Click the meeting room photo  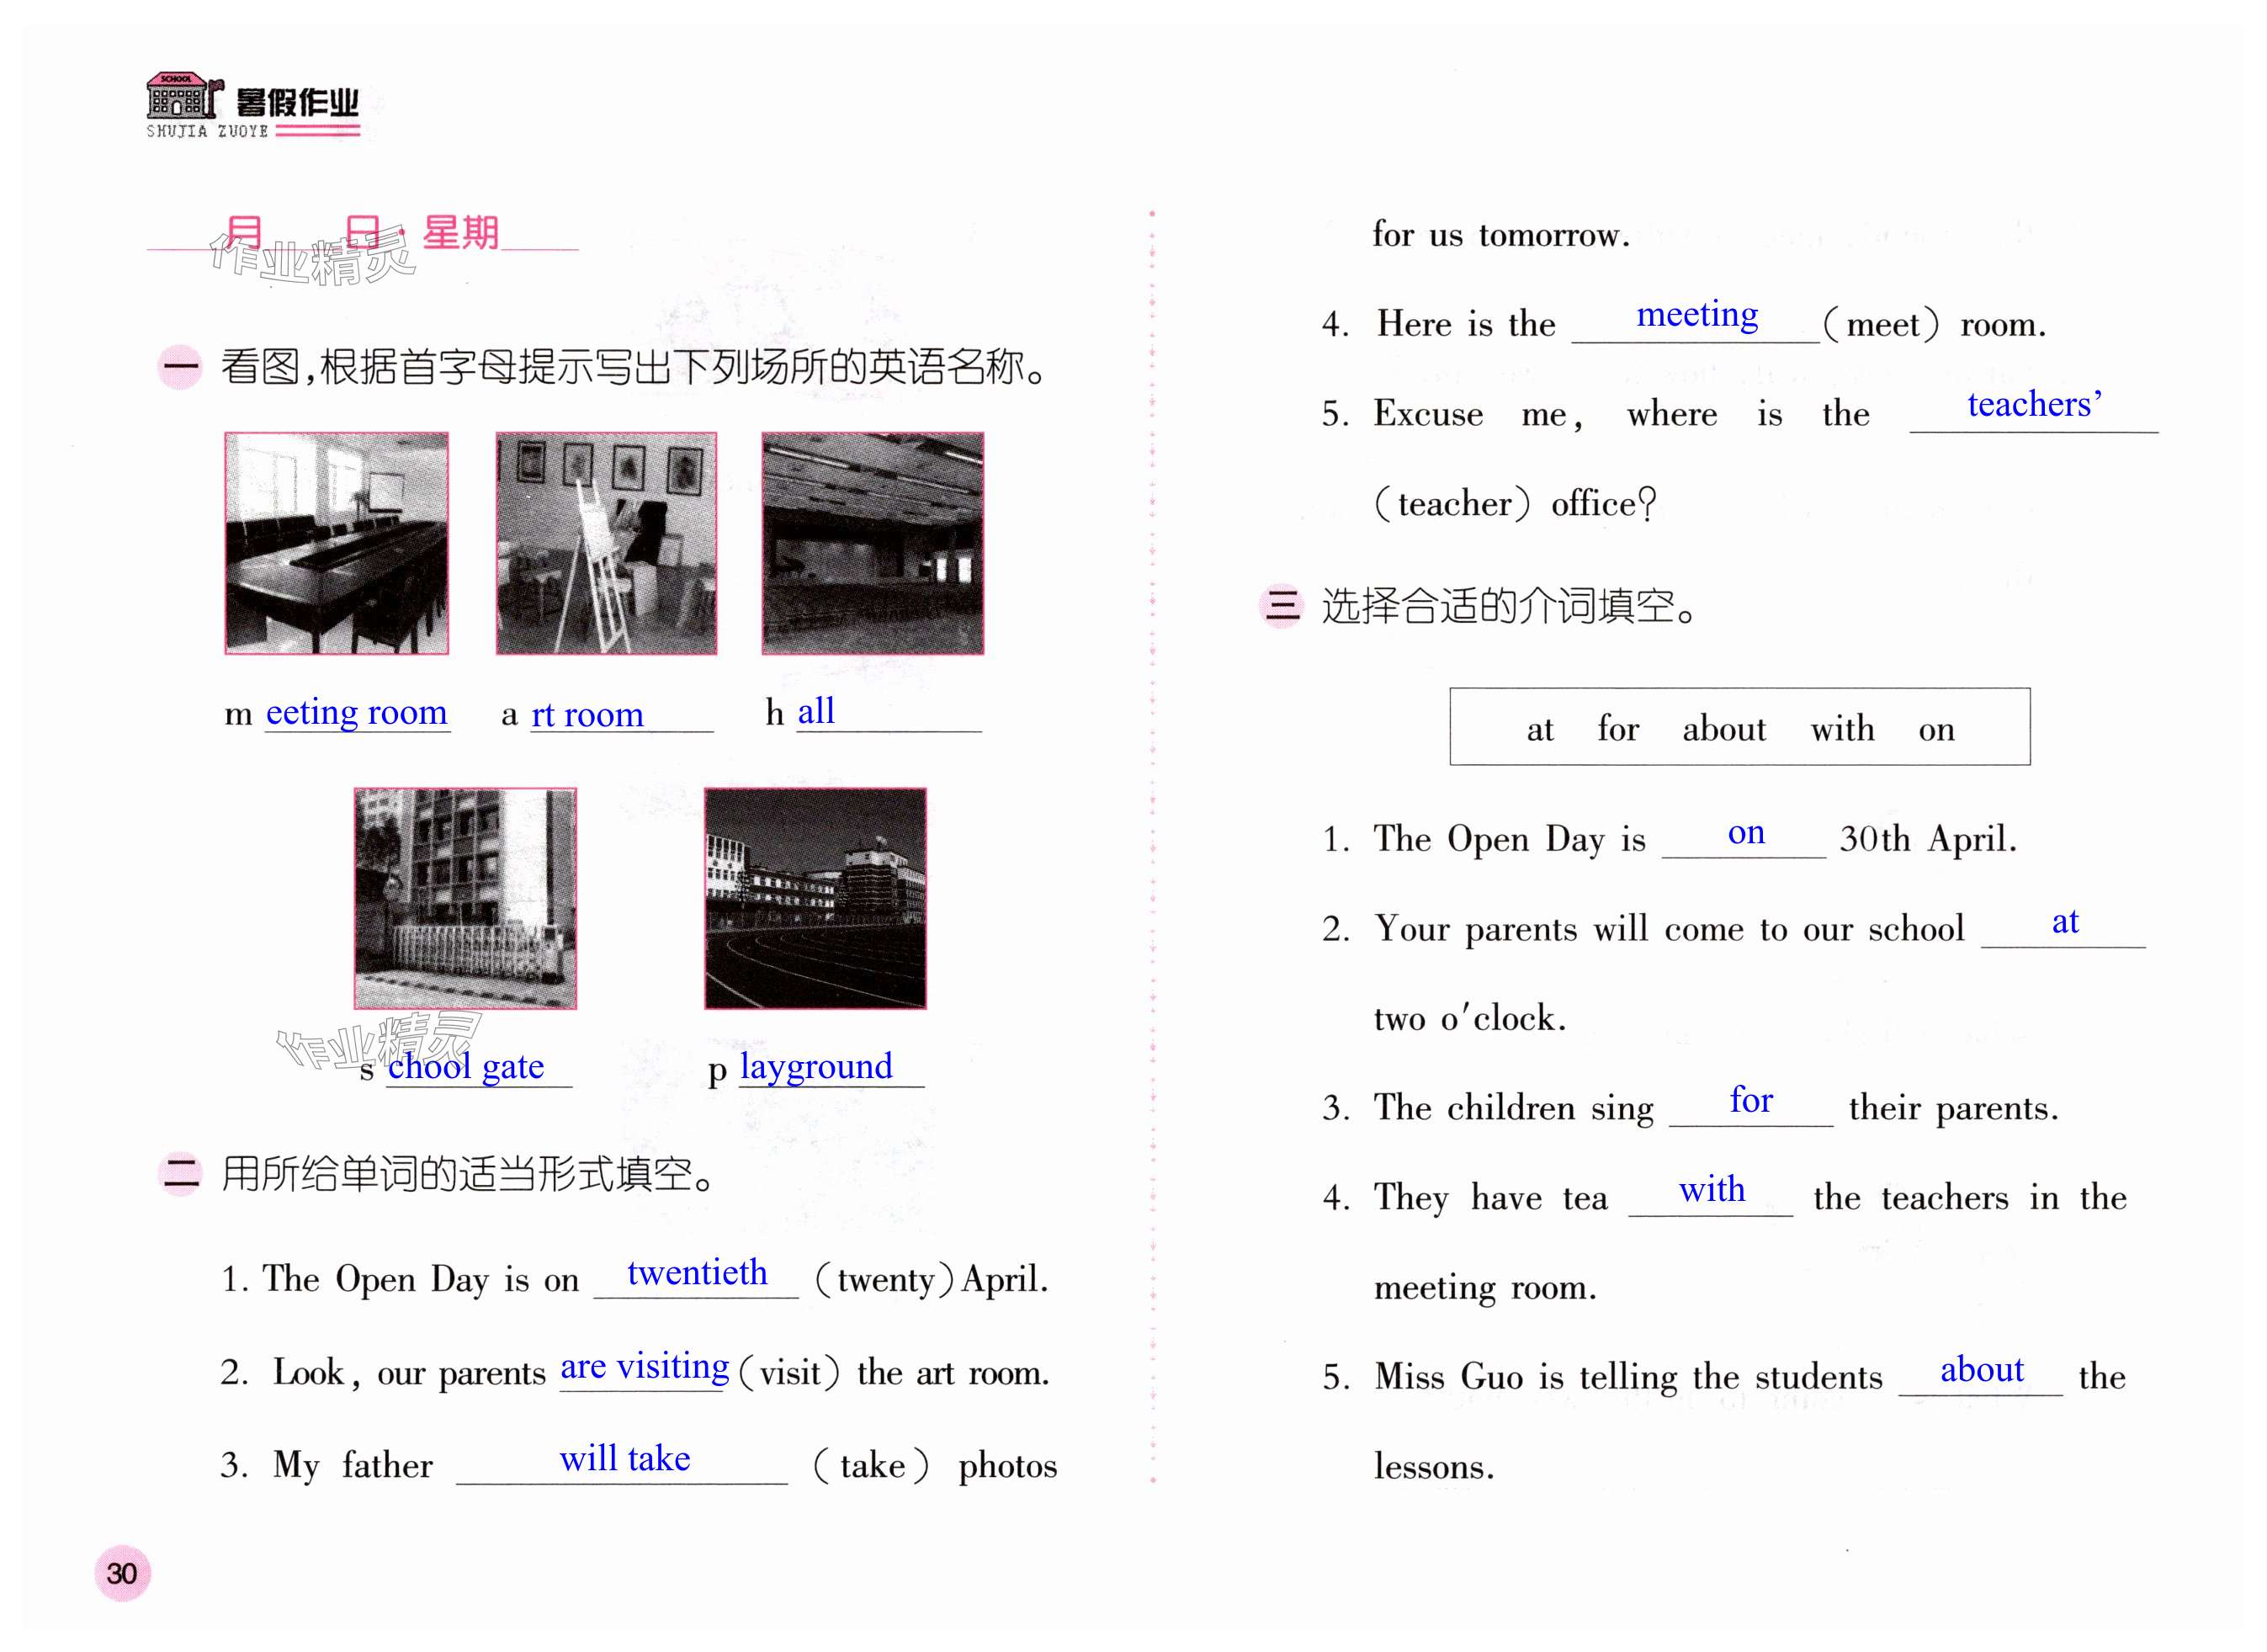tap(336, 543)
